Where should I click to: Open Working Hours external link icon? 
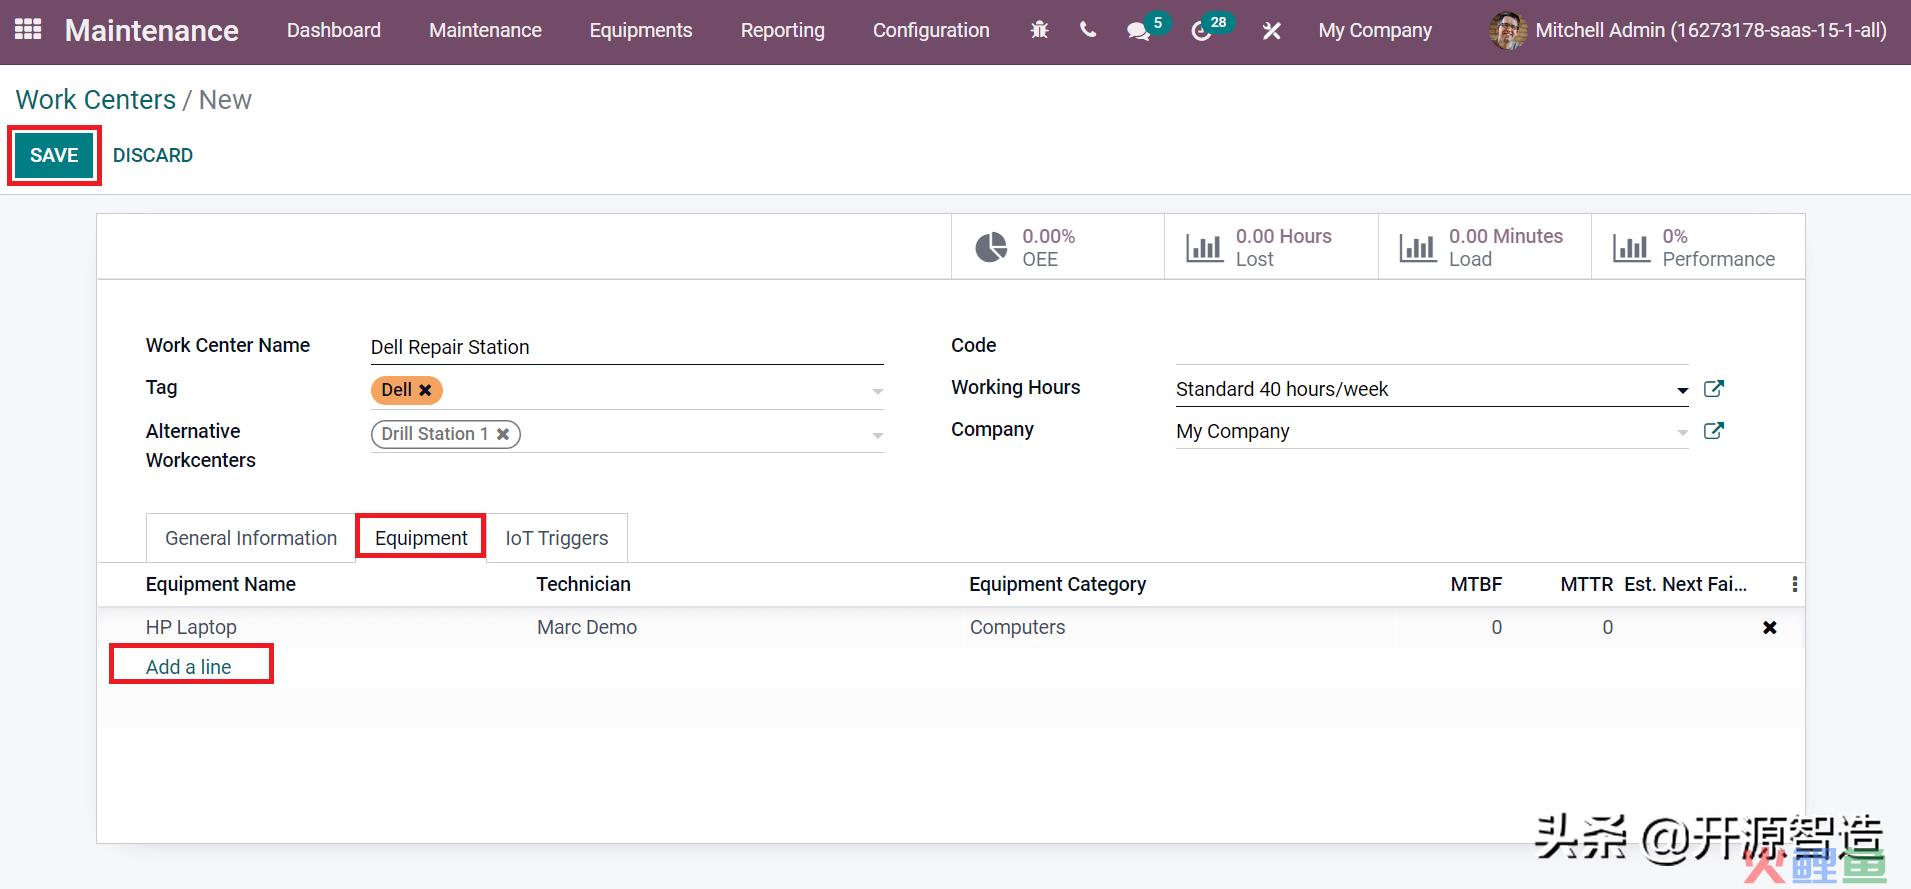click(1713, 389)
